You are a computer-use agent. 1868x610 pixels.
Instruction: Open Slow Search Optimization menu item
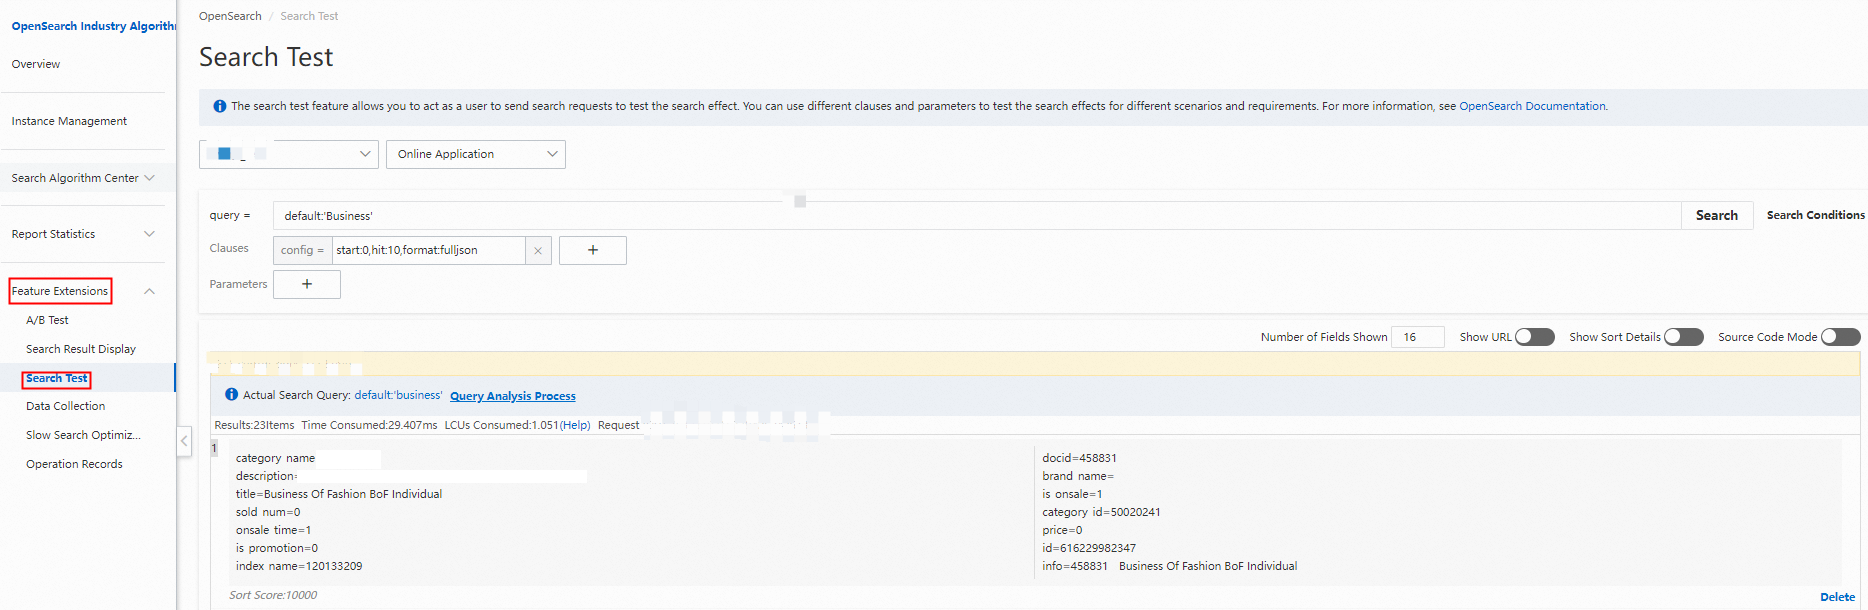click(x=83, y=435)
